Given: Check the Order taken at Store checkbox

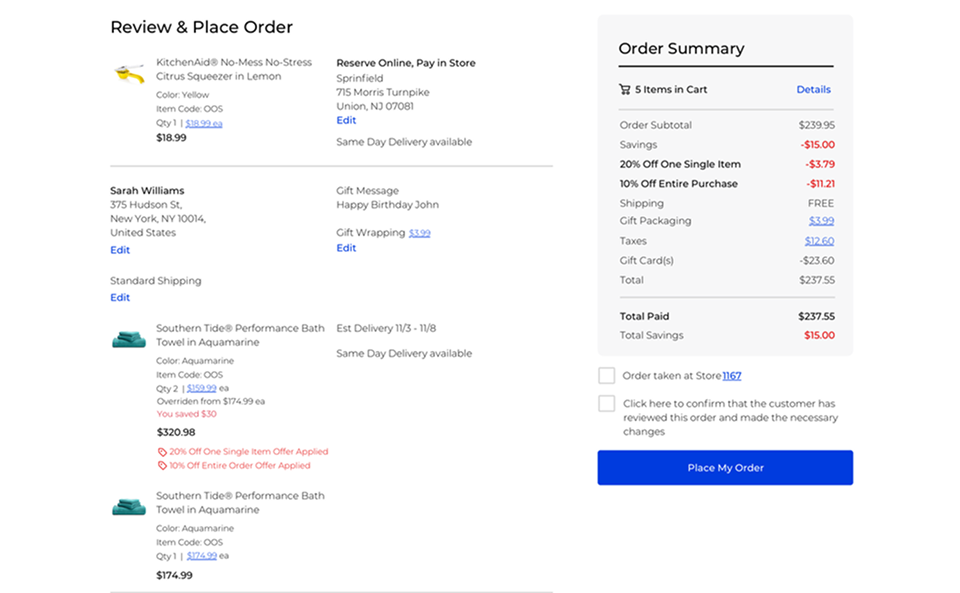Looking at the screenshot, I should point(606,375).
